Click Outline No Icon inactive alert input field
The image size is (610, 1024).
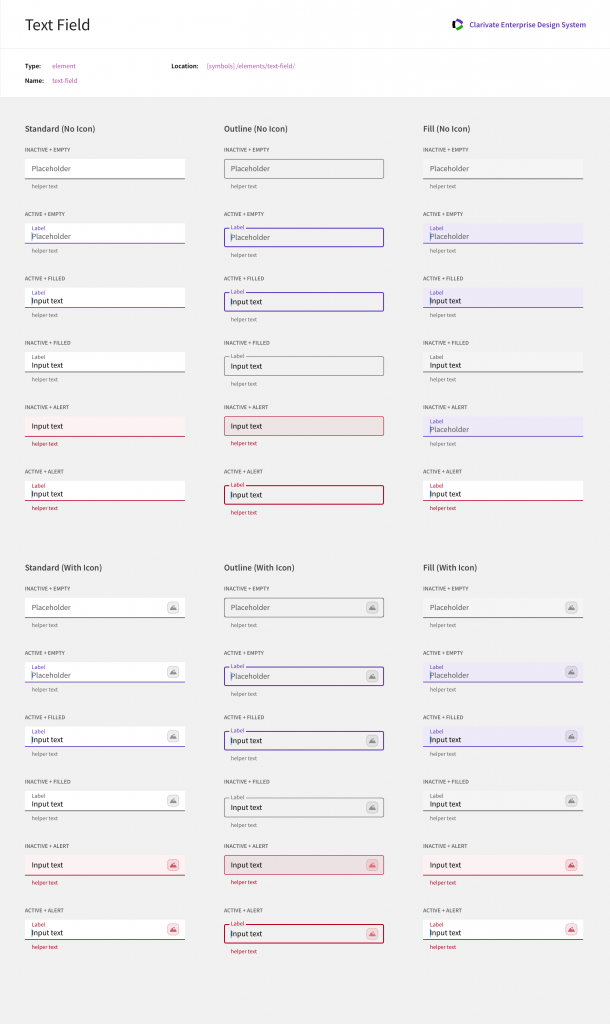tap(303, 426)
